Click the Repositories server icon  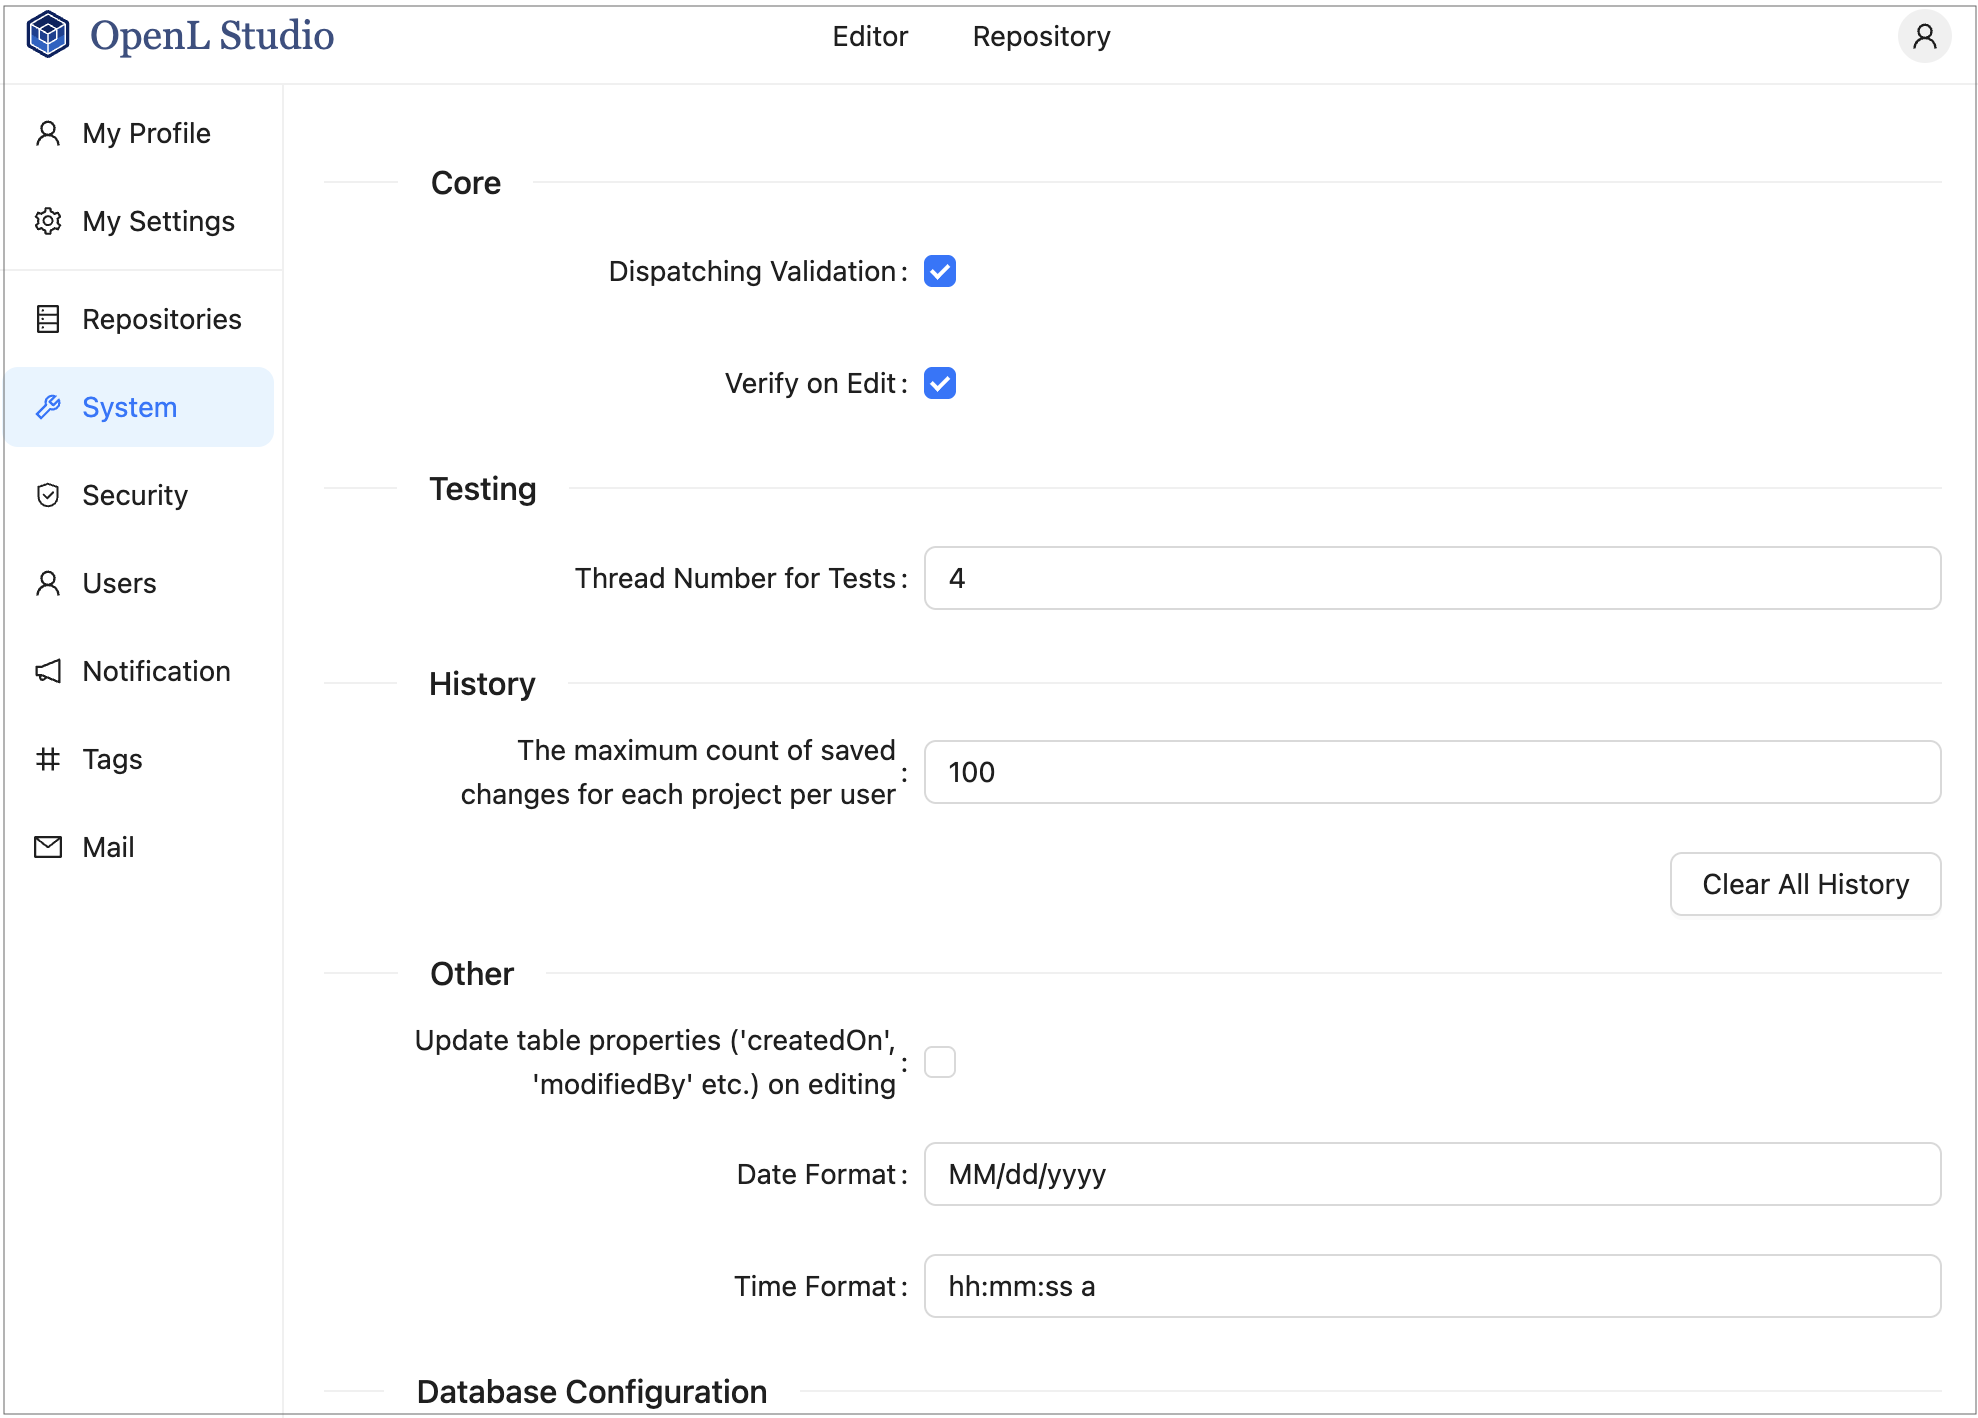tap(48, 319)
